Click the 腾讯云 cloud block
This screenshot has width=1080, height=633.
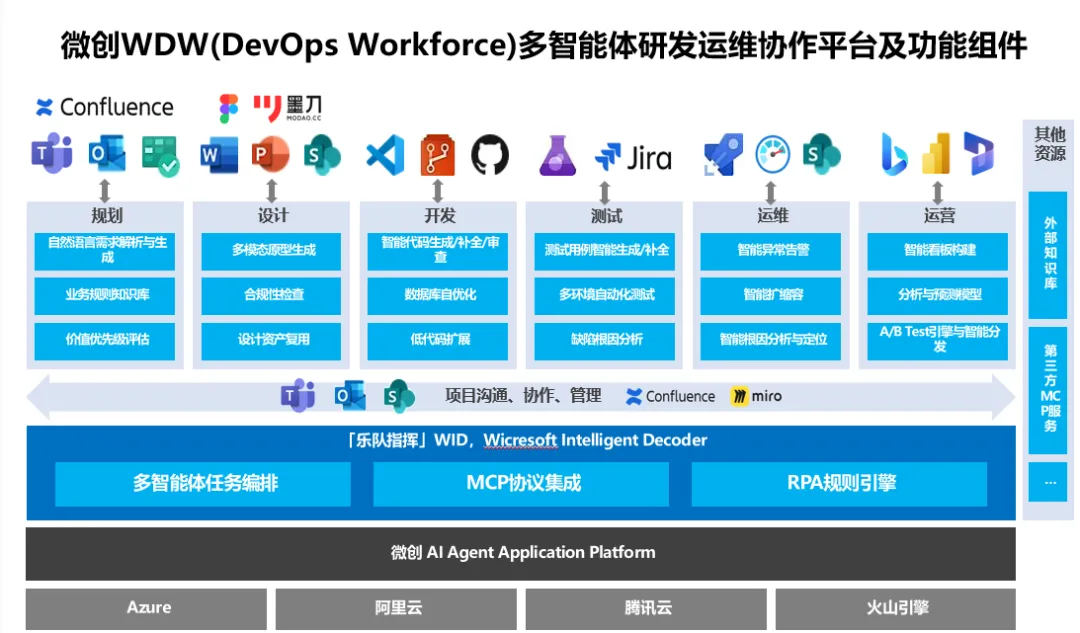click(x=646, y=609)
